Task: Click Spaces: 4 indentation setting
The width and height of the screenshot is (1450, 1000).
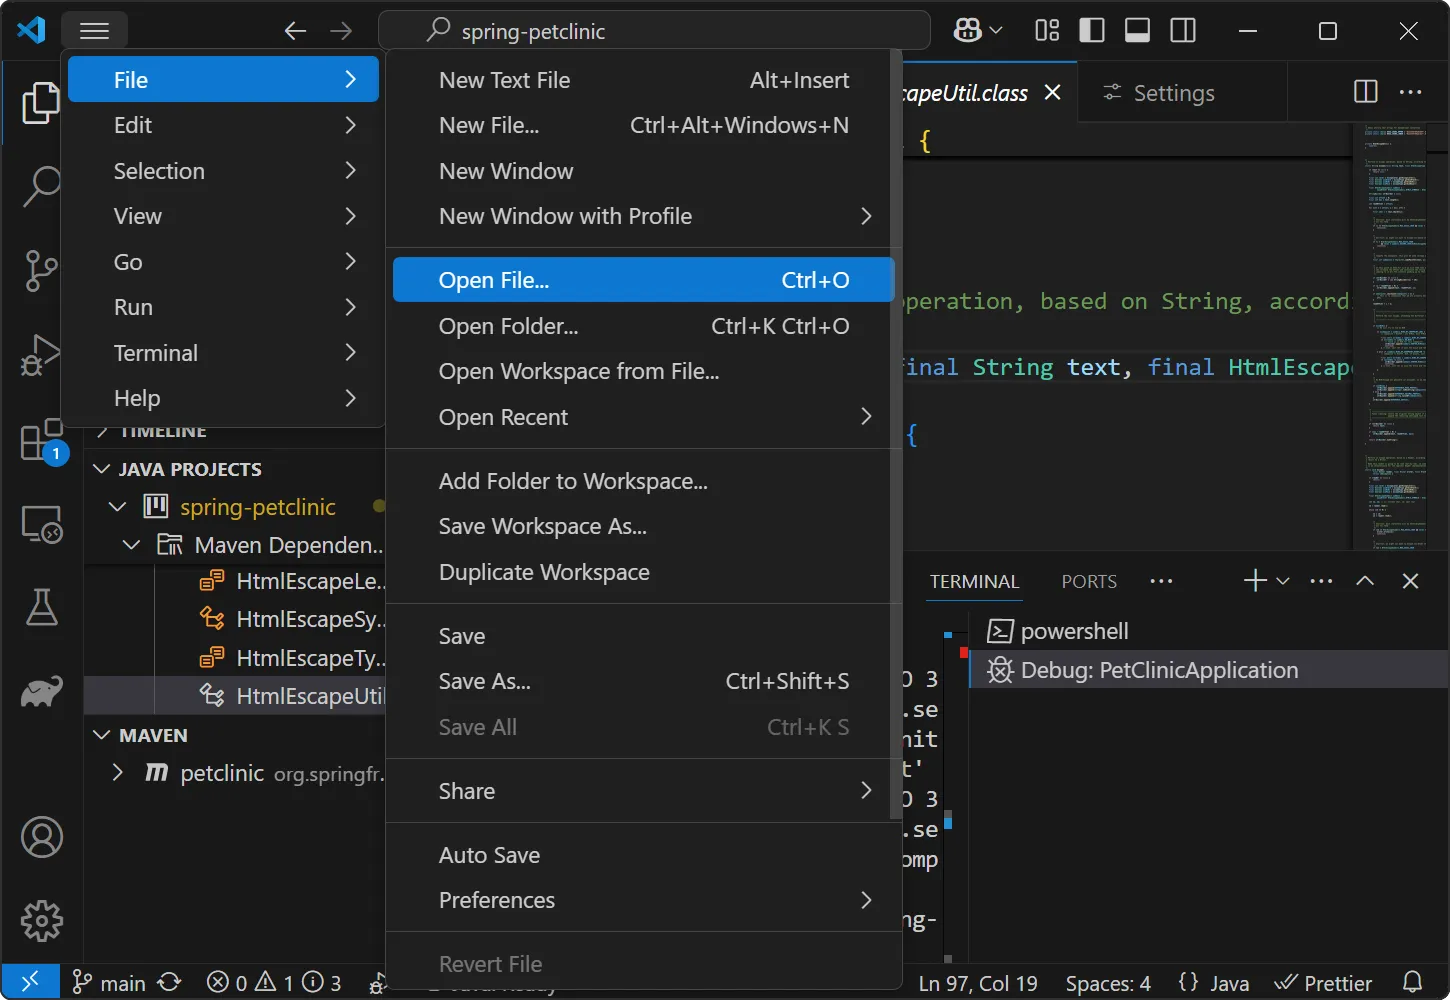Action: (1108, 983)
